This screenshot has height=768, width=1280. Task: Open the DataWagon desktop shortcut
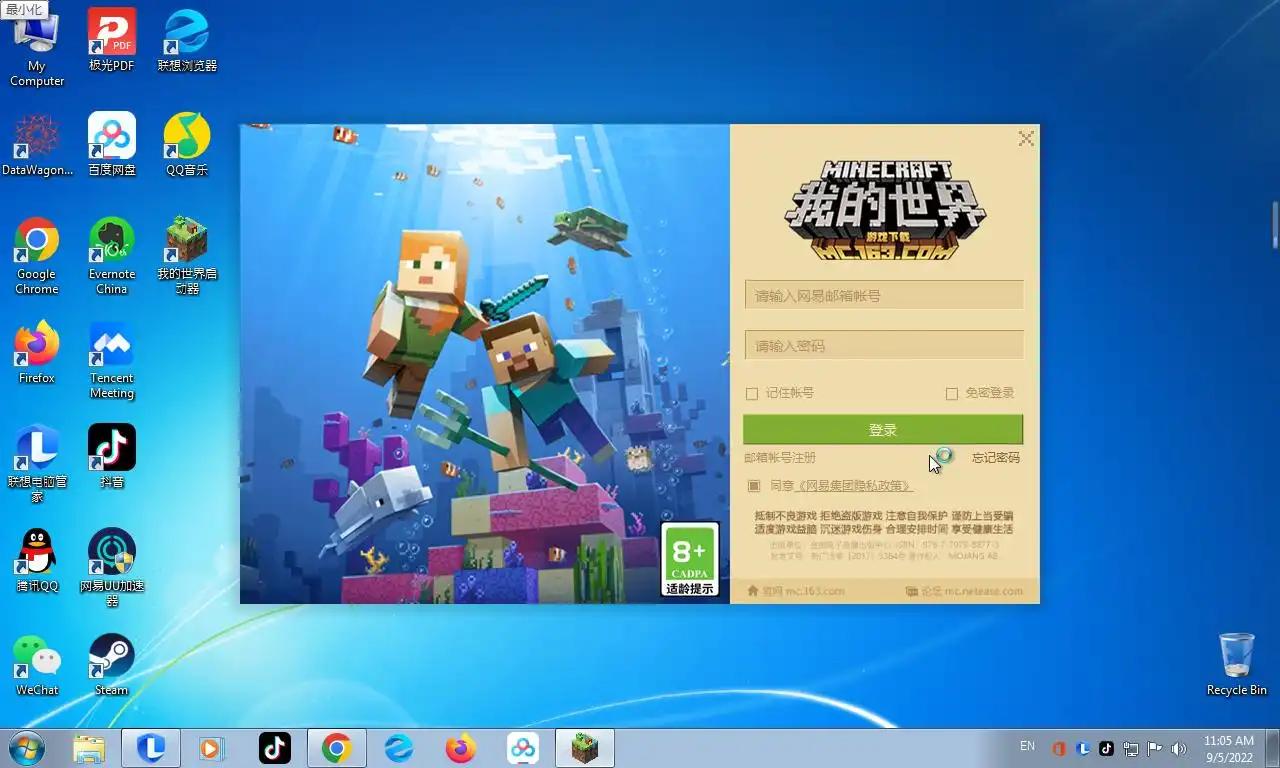pos(37,145)
